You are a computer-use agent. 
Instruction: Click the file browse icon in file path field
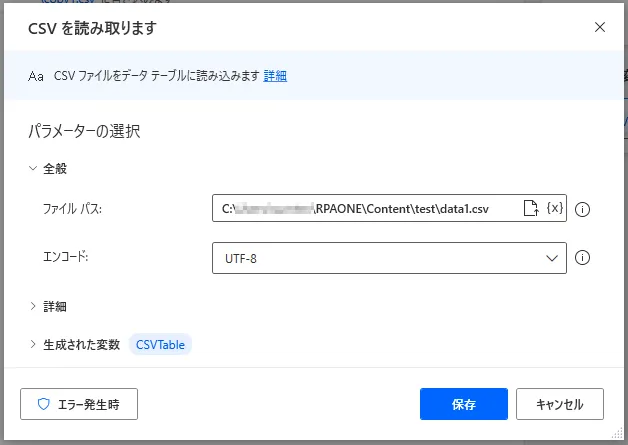tap(532, 209)
